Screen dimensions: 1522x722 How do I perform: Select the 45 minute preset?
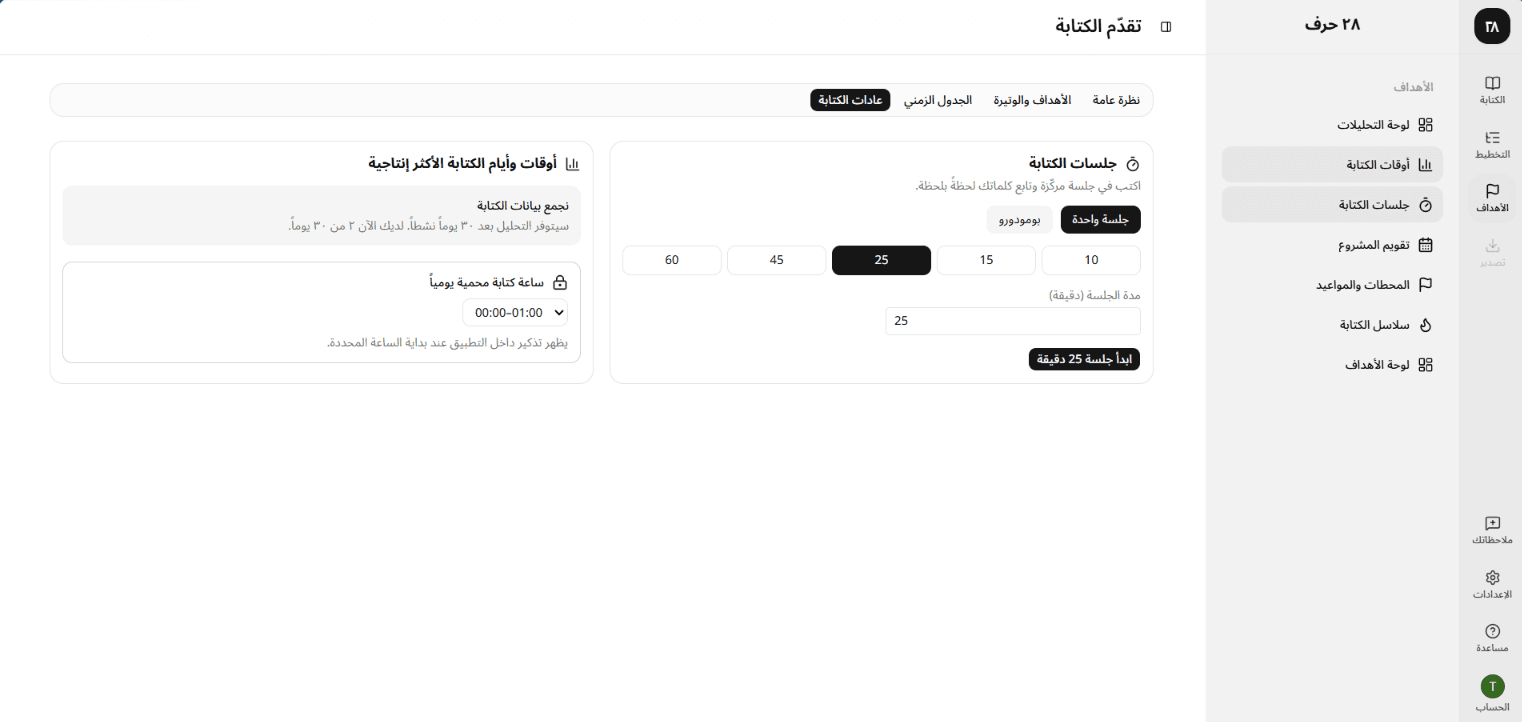click(776, 260)
